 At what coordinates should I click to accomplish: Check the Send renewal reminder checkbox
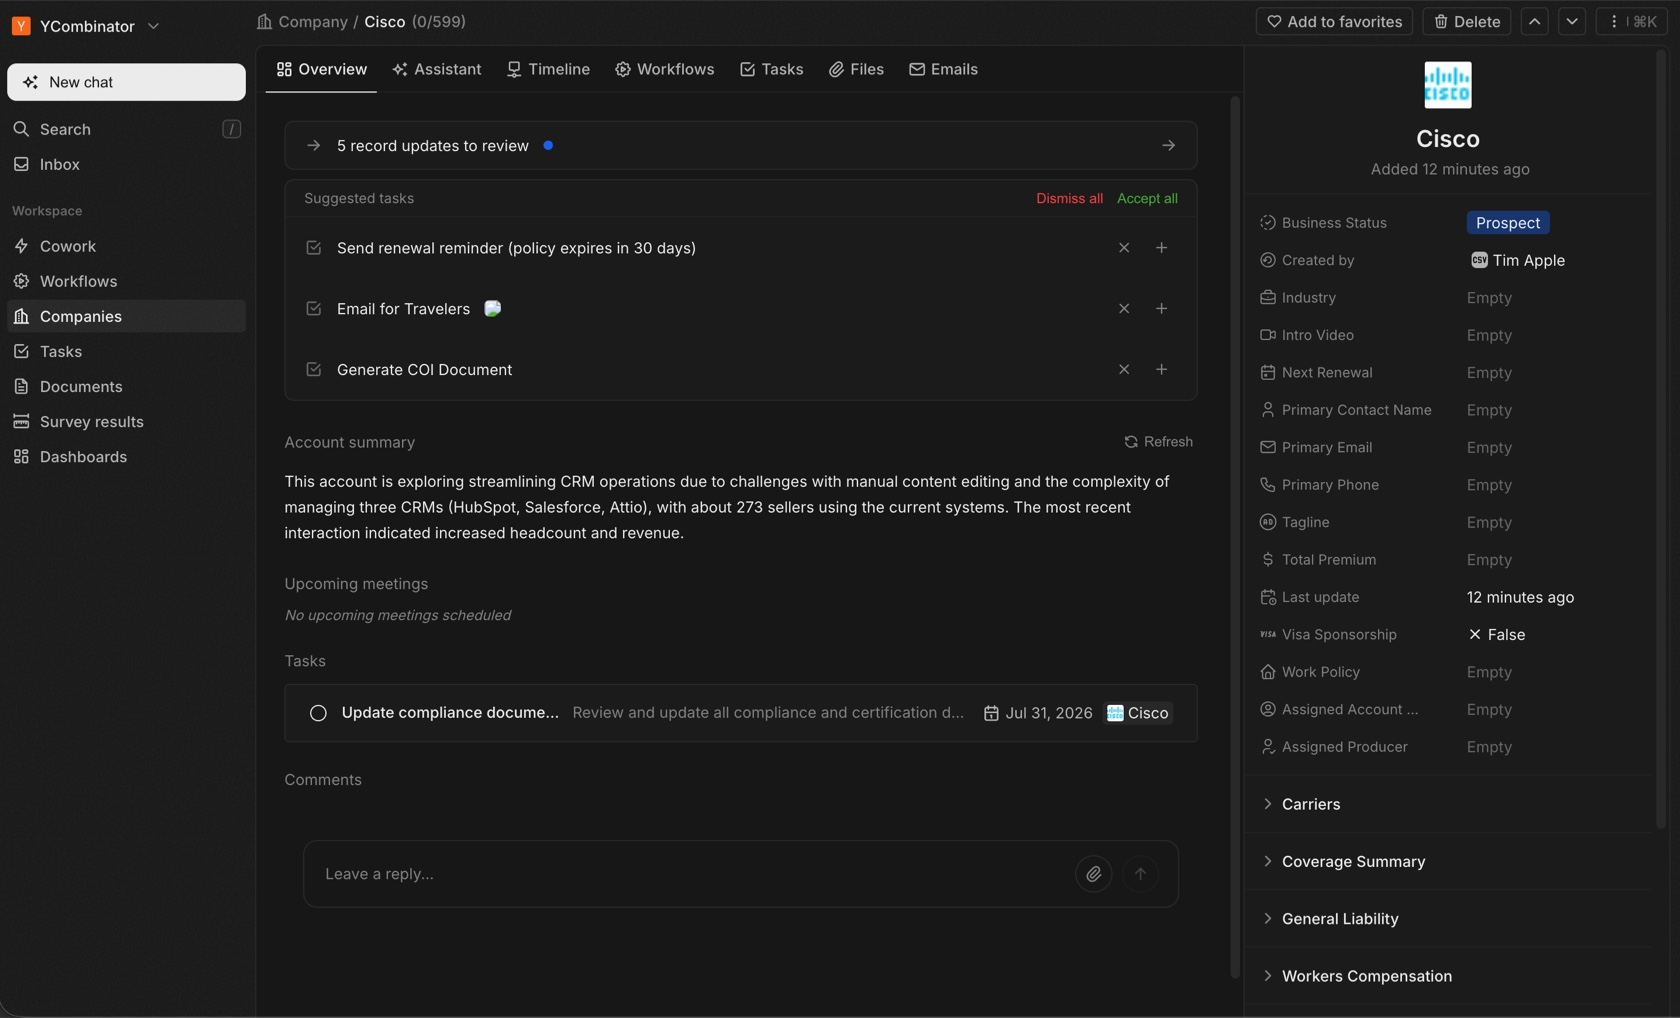[314, 248]
